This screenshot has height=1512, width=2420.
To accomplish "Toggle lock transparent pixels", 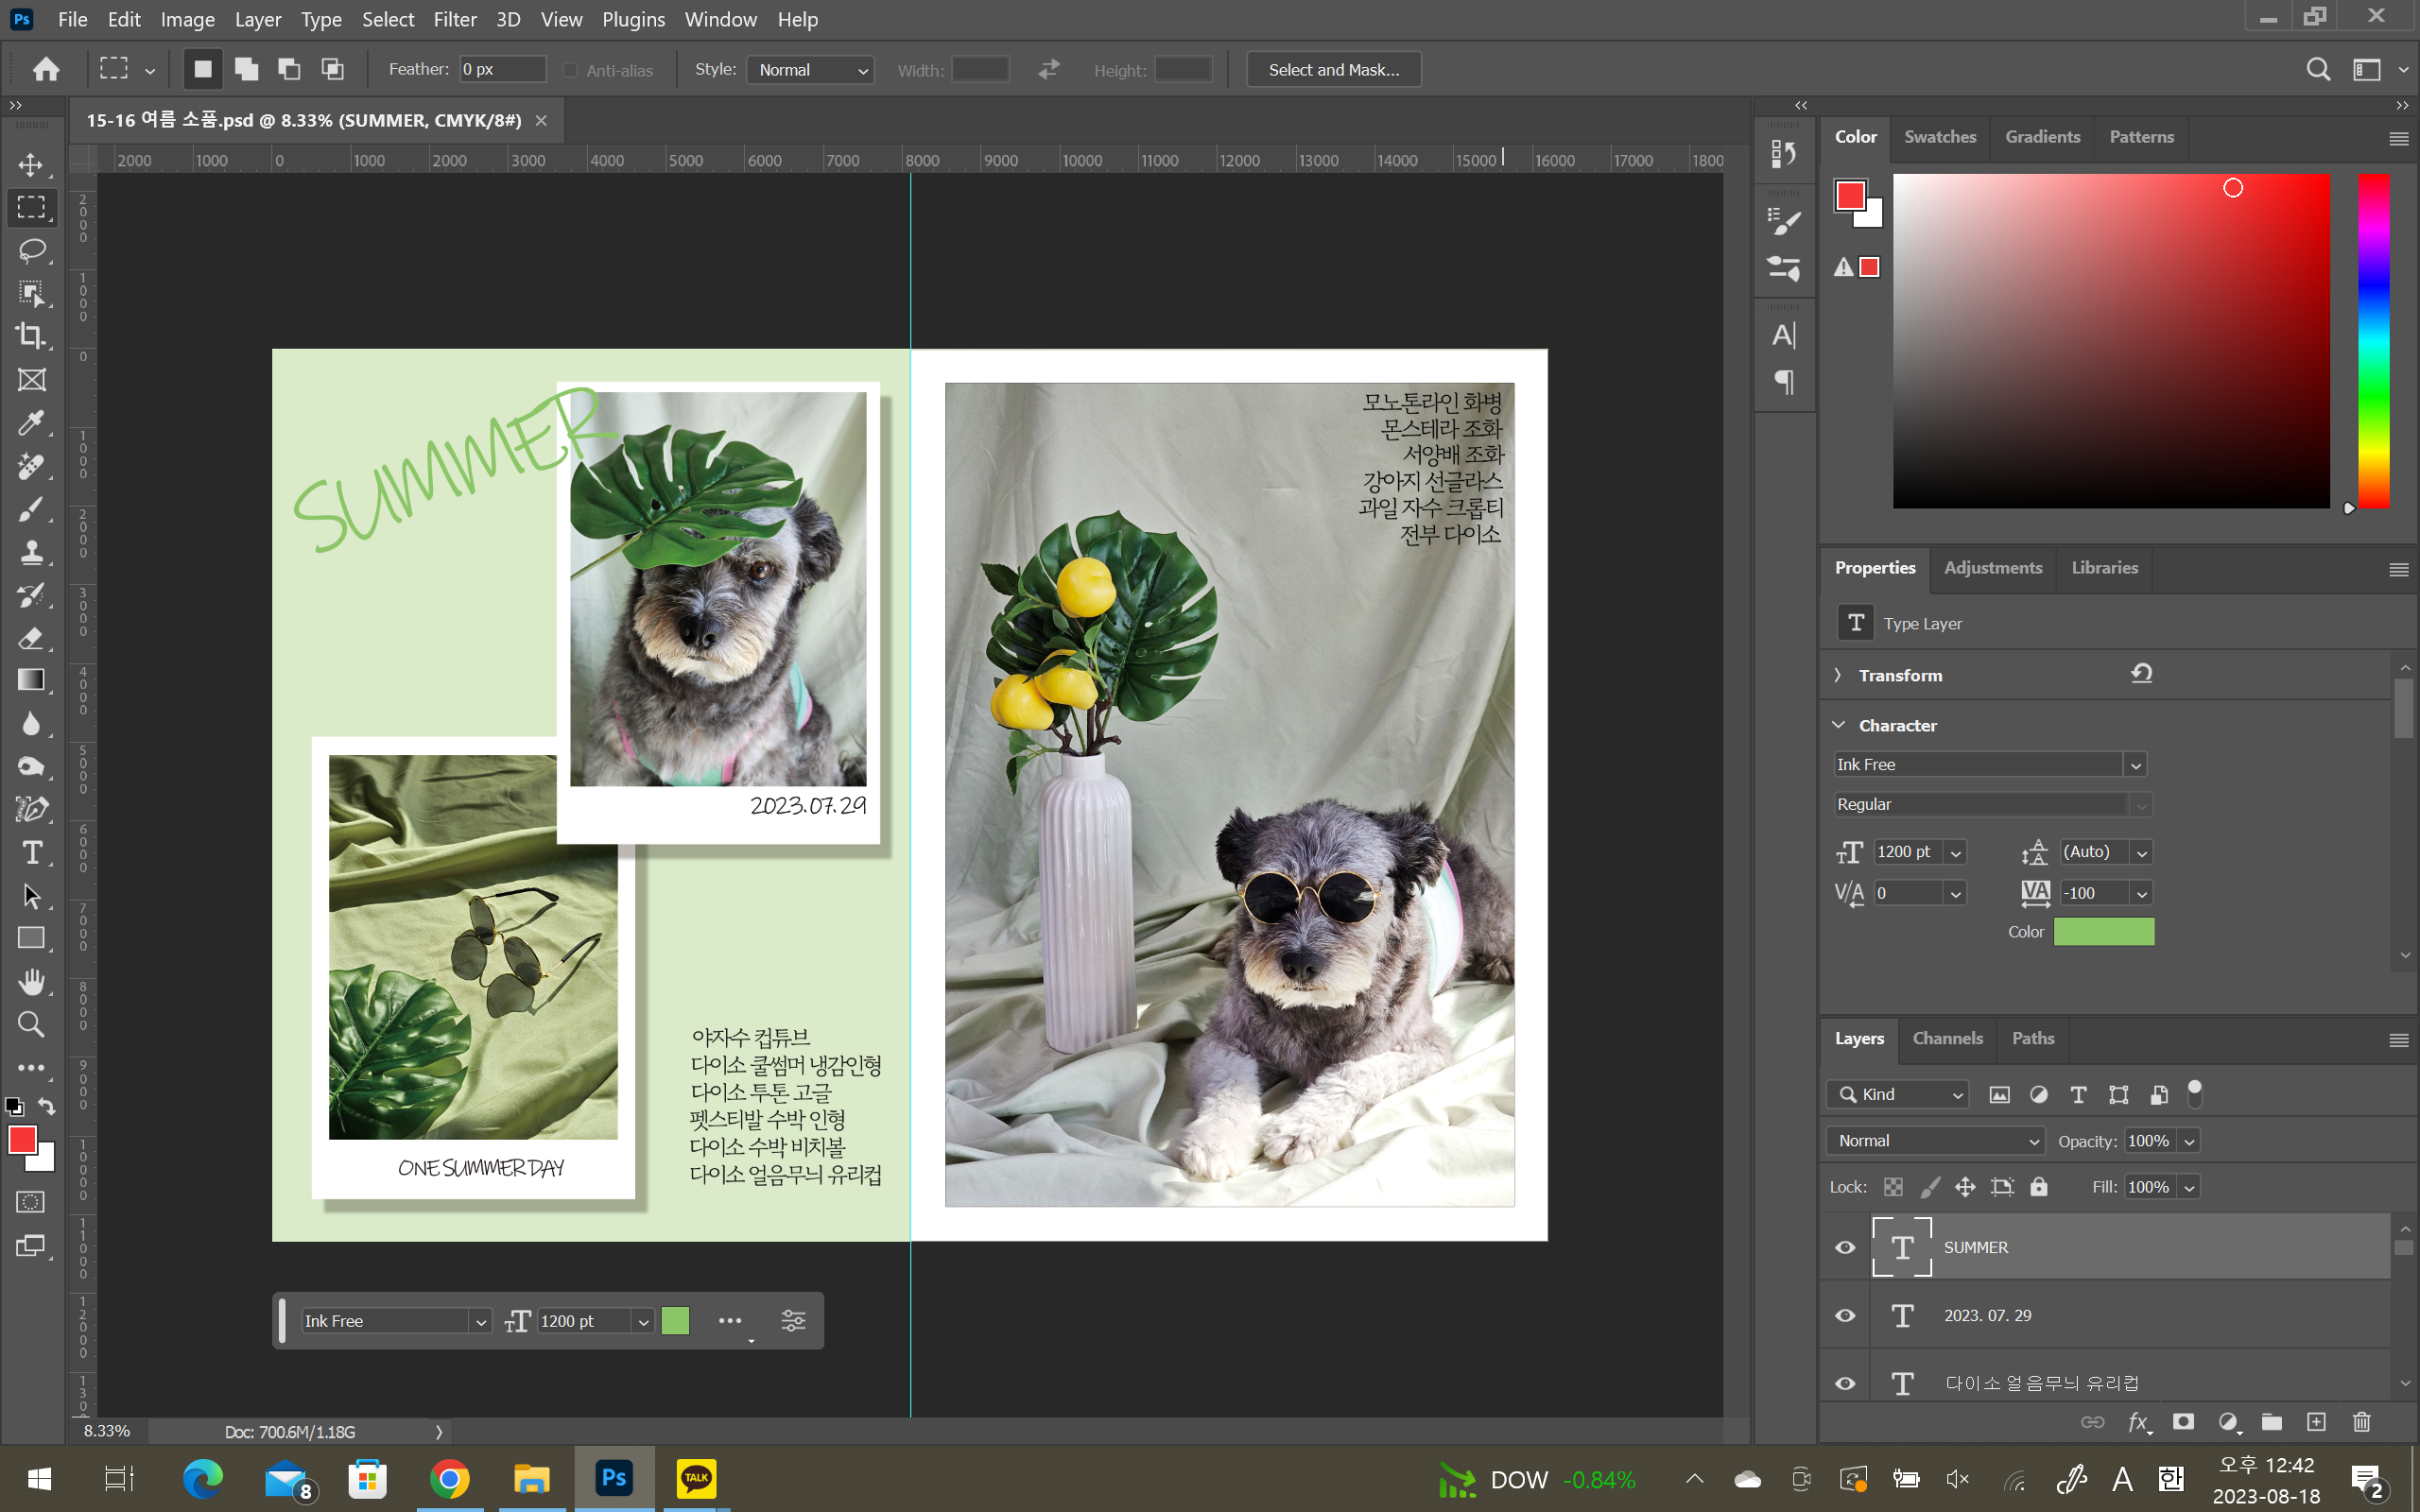I will (x=1893, y=1187).
